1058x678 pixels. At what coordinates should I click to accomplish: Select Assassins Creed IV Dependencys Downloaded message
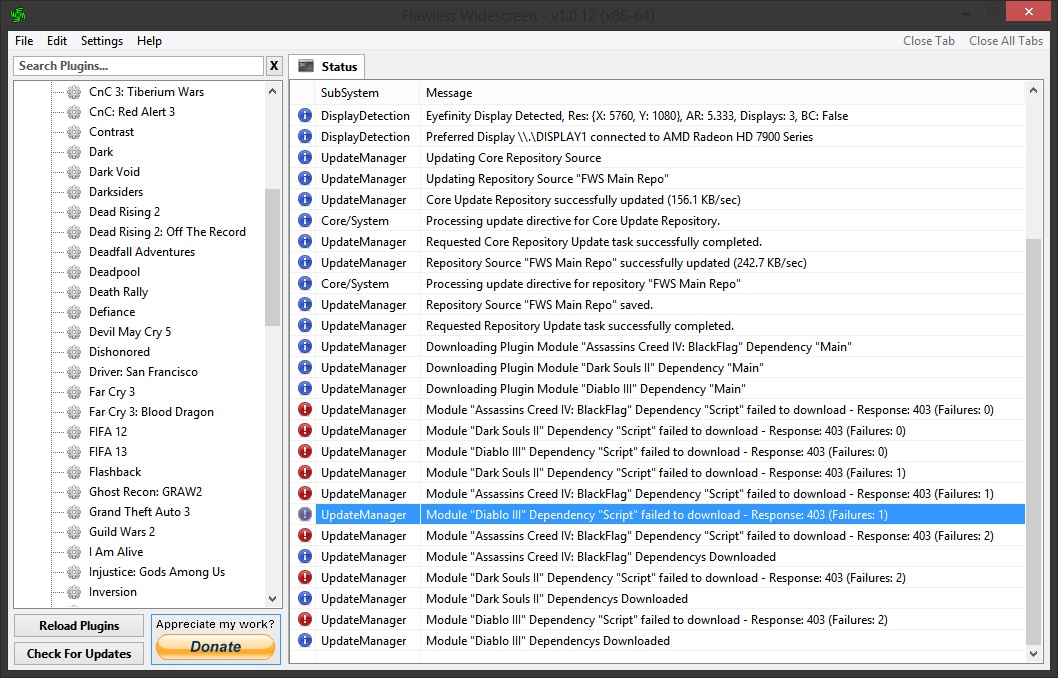coord(601,557)
